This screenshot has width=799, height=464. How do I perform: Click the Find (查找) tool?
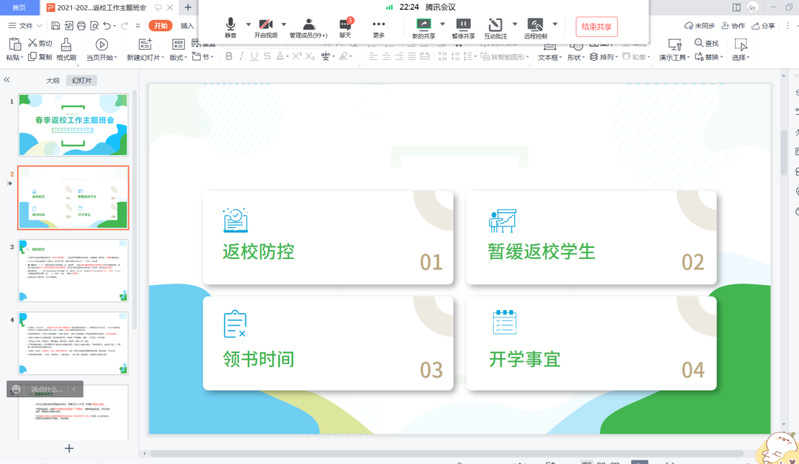(x=706, y=43)
